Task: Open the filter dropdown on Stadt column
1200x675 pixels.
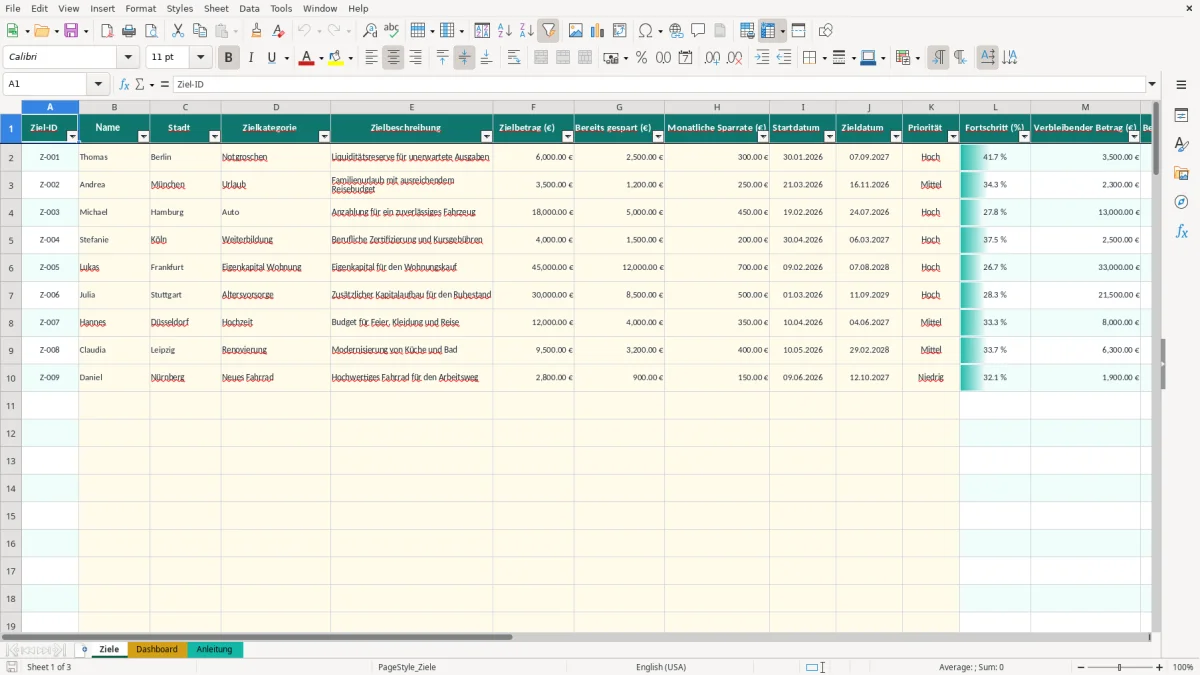Action: 214,136
